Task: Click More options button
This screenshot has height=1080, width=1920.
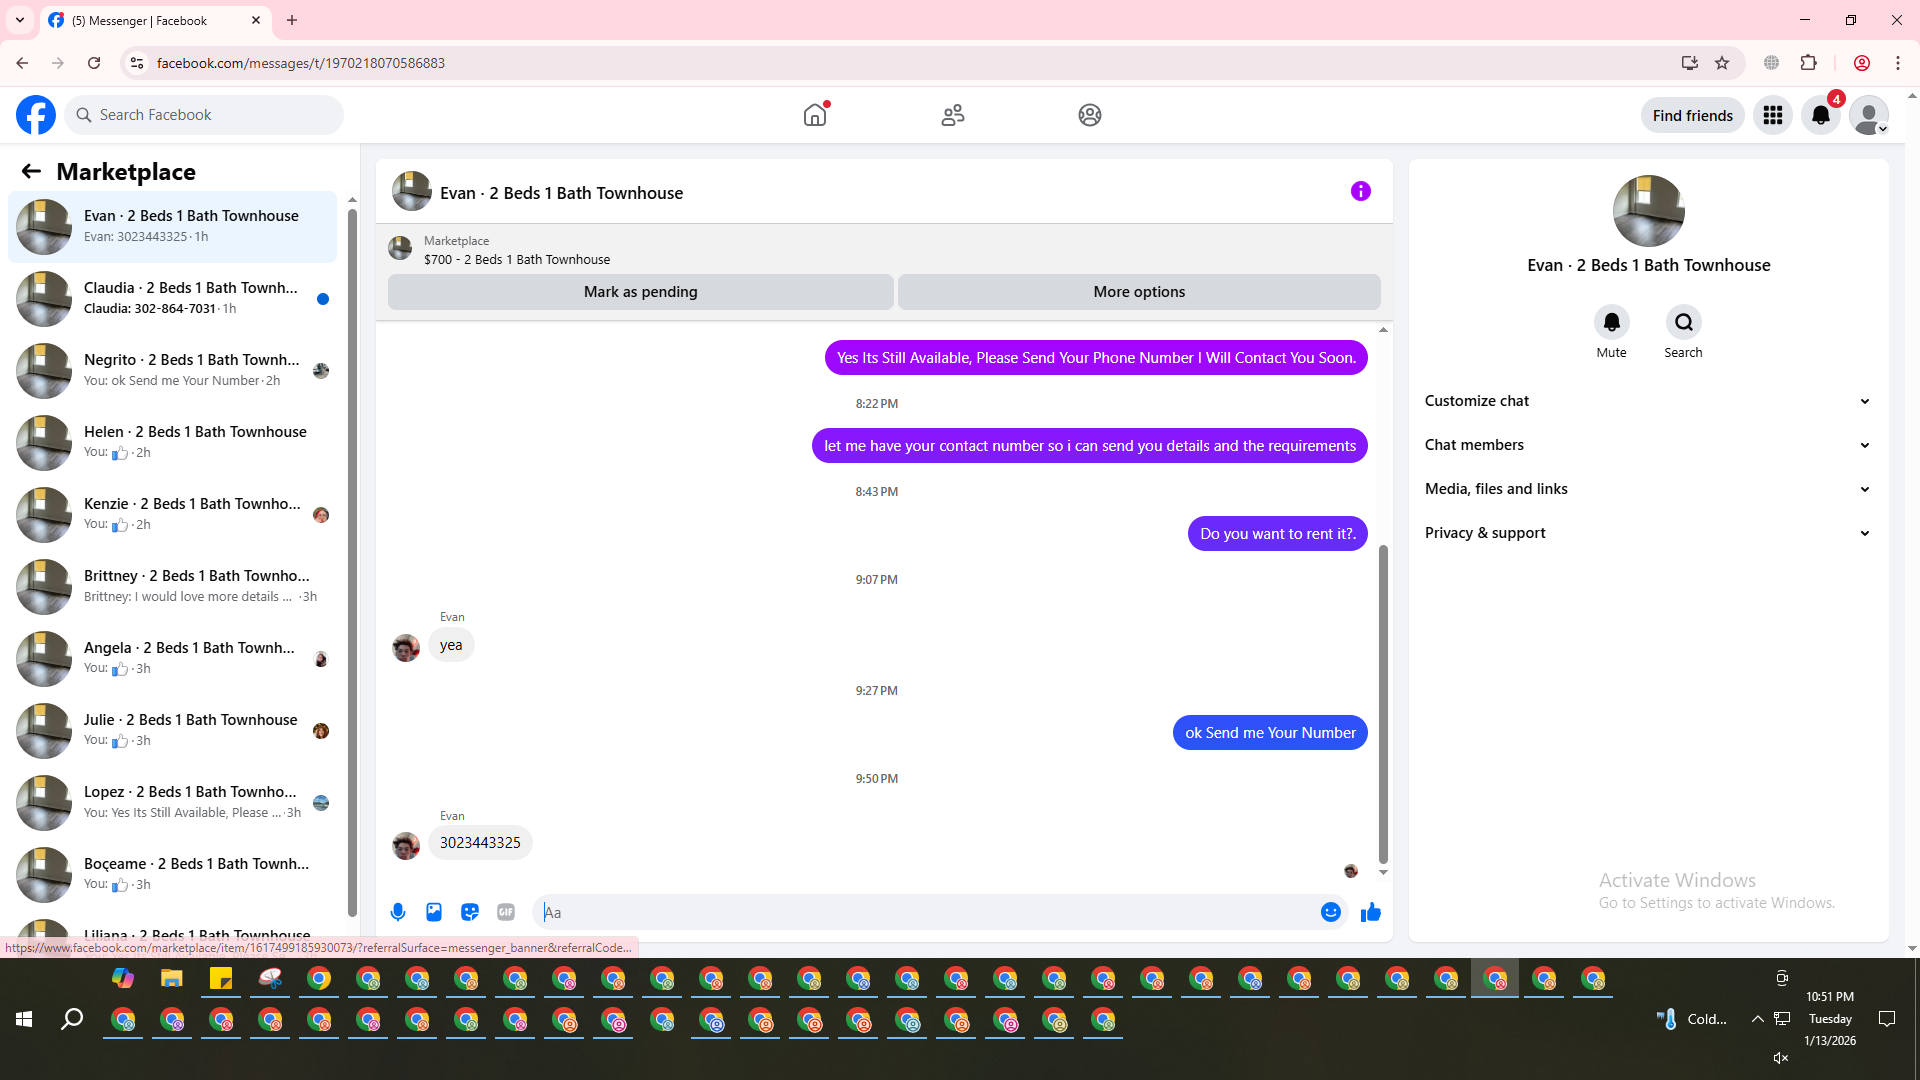Action: [1139, 292]
